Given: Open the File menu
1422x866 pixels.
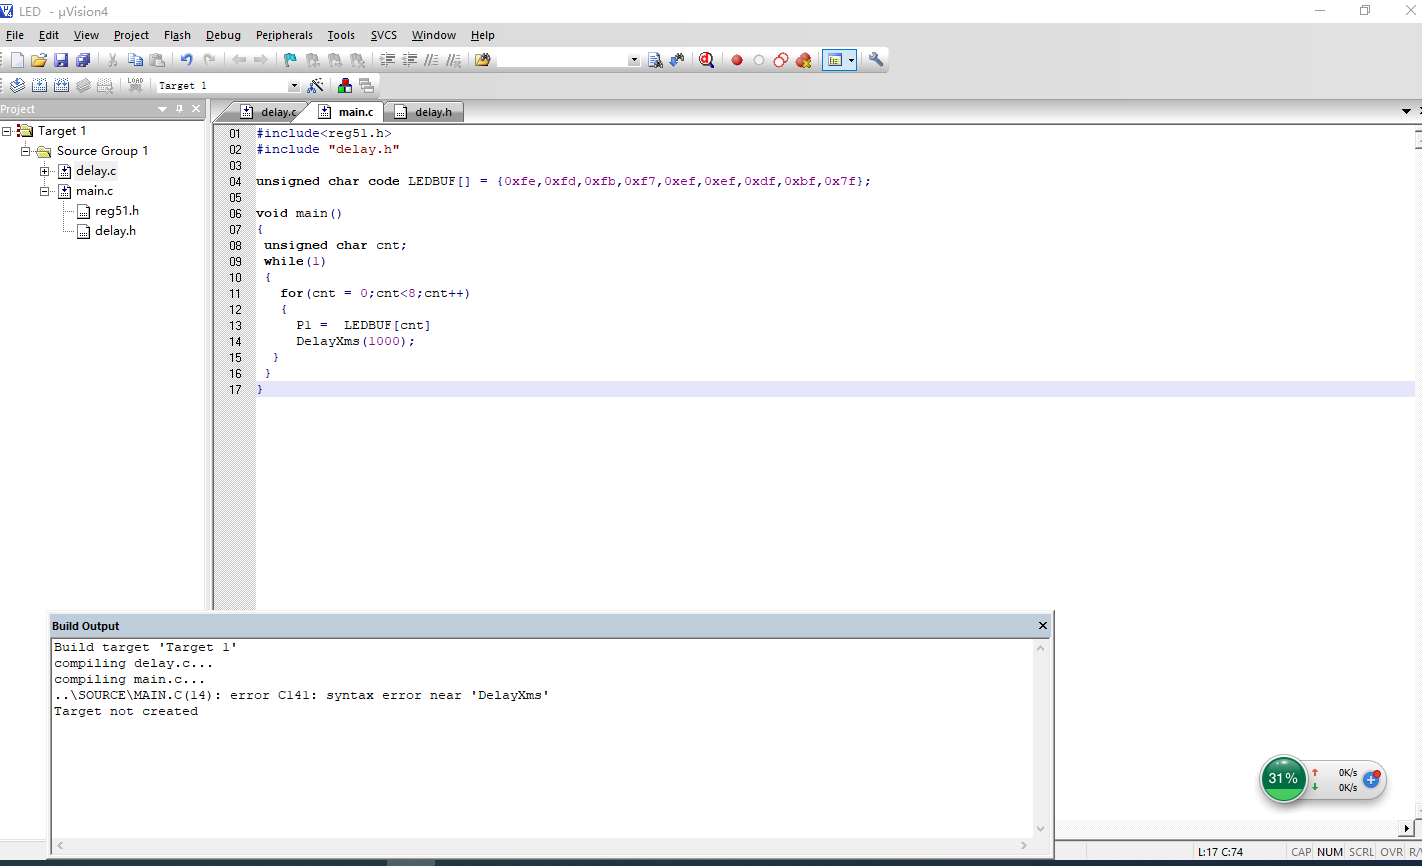Looking at the screenshot, I should 14,35.
